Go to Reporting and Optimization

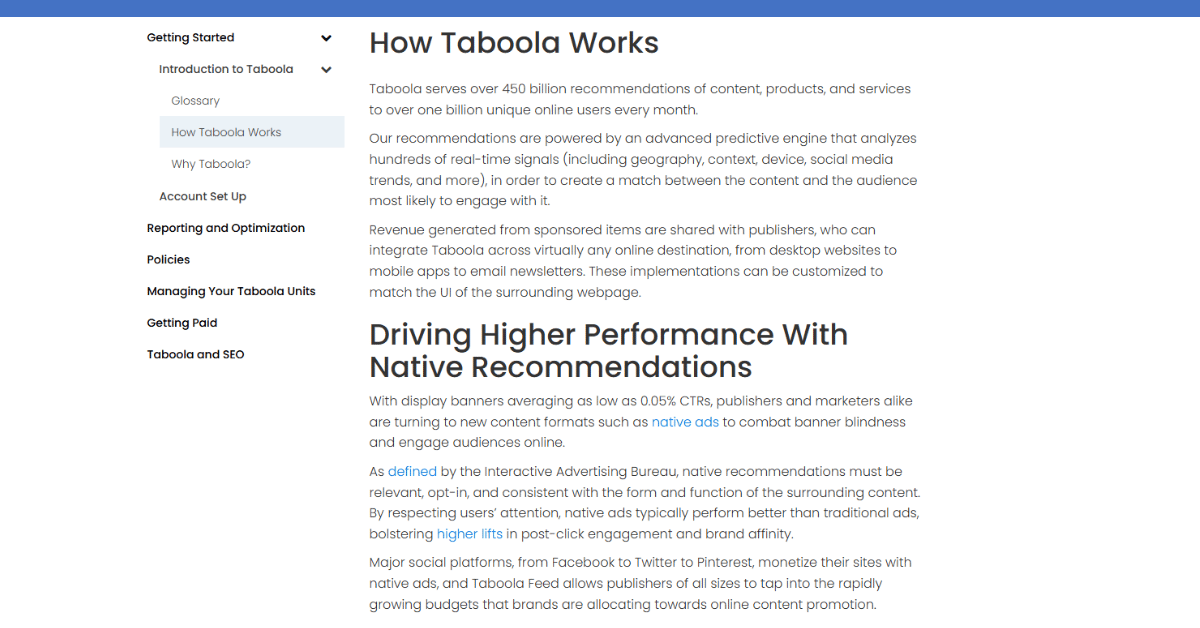(226, 228)
